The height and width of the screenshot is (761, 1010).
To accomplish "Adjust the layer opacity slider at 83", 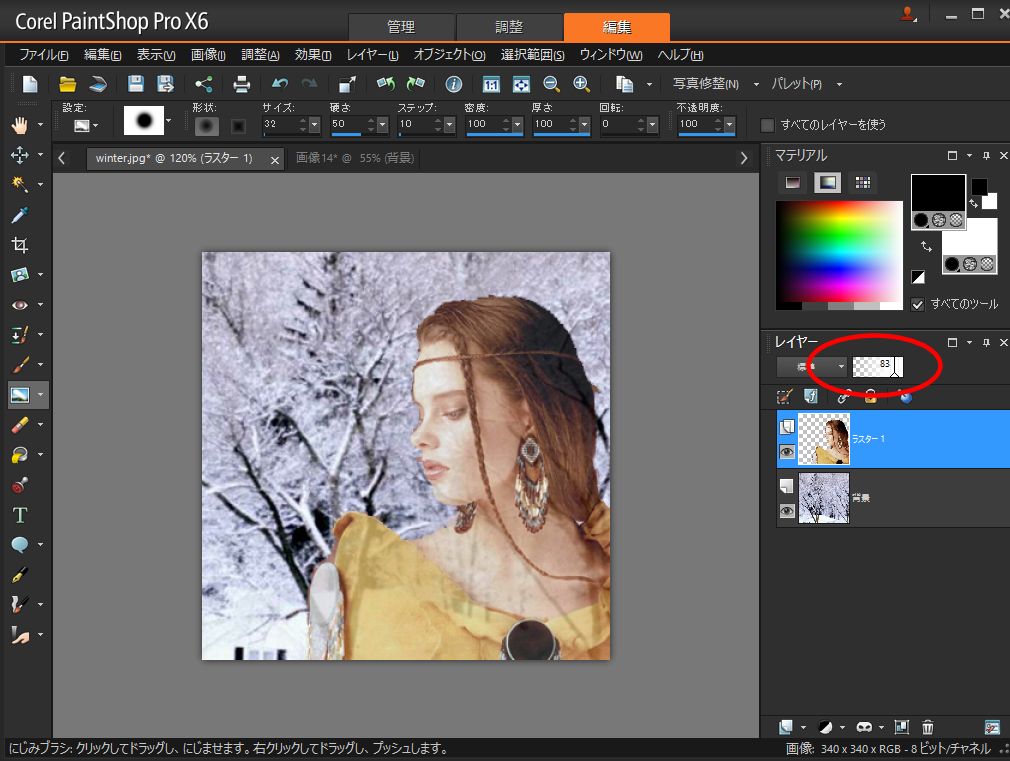I will point(877,367).
